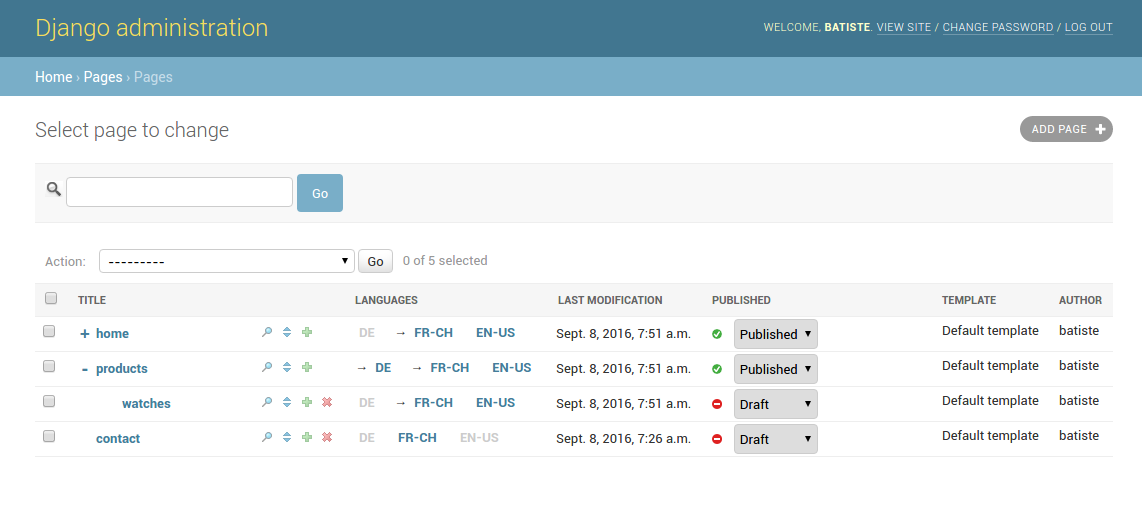Click the move arrows icon in contact row
This screenshot has width=1142, height=516.
pyautogui.click(x=287, y=437)
